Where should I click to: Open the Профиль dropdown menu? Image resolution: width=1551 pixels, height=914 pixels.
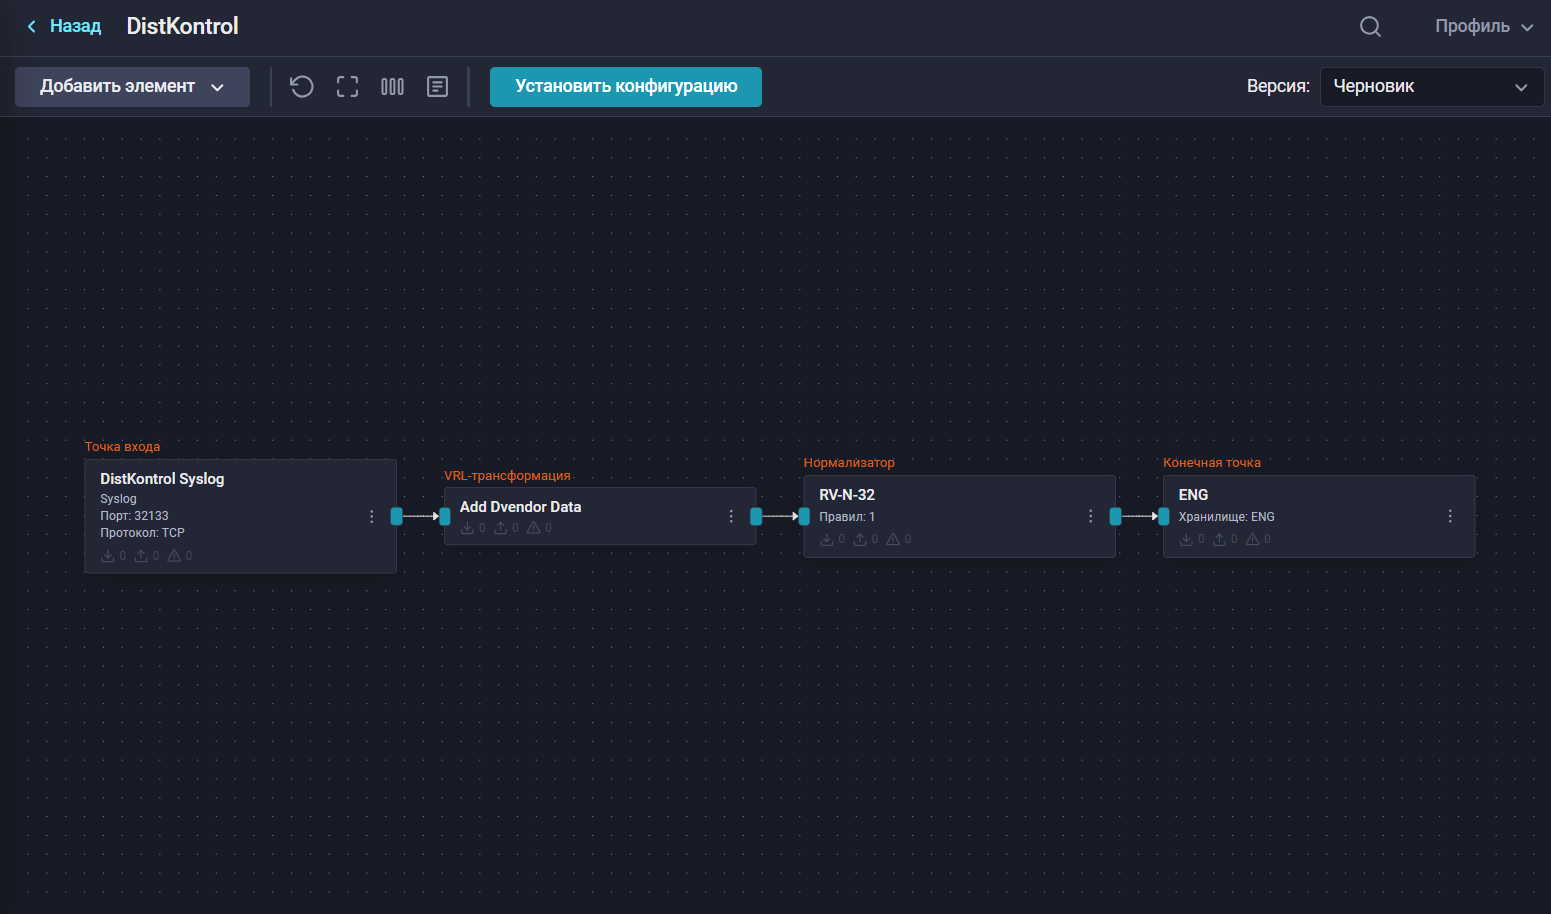[1484, 27]
